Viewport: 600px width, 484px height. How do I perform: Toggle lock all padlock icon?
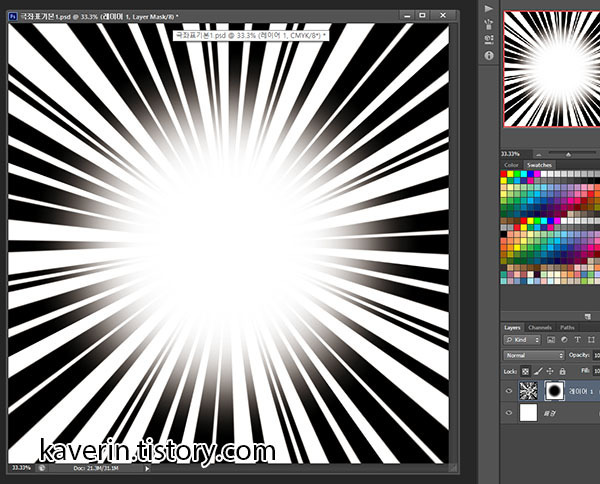pyautogui.click(x=562, y=371)
